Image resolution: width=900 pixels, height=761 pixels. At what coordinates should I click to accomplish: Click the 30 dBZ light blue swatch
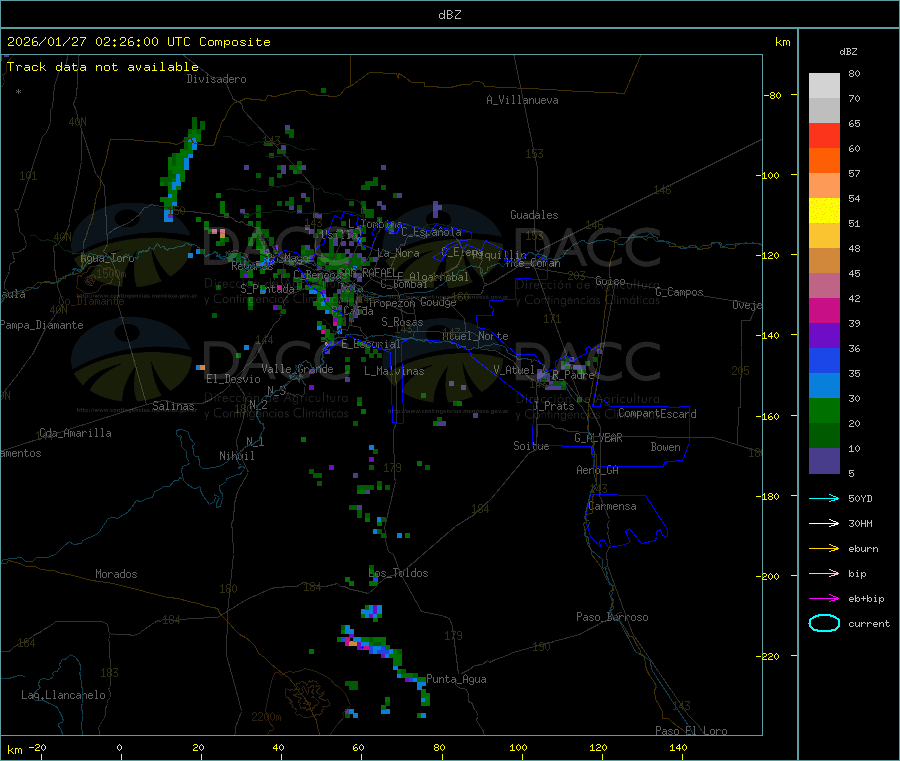pos(824,386)
